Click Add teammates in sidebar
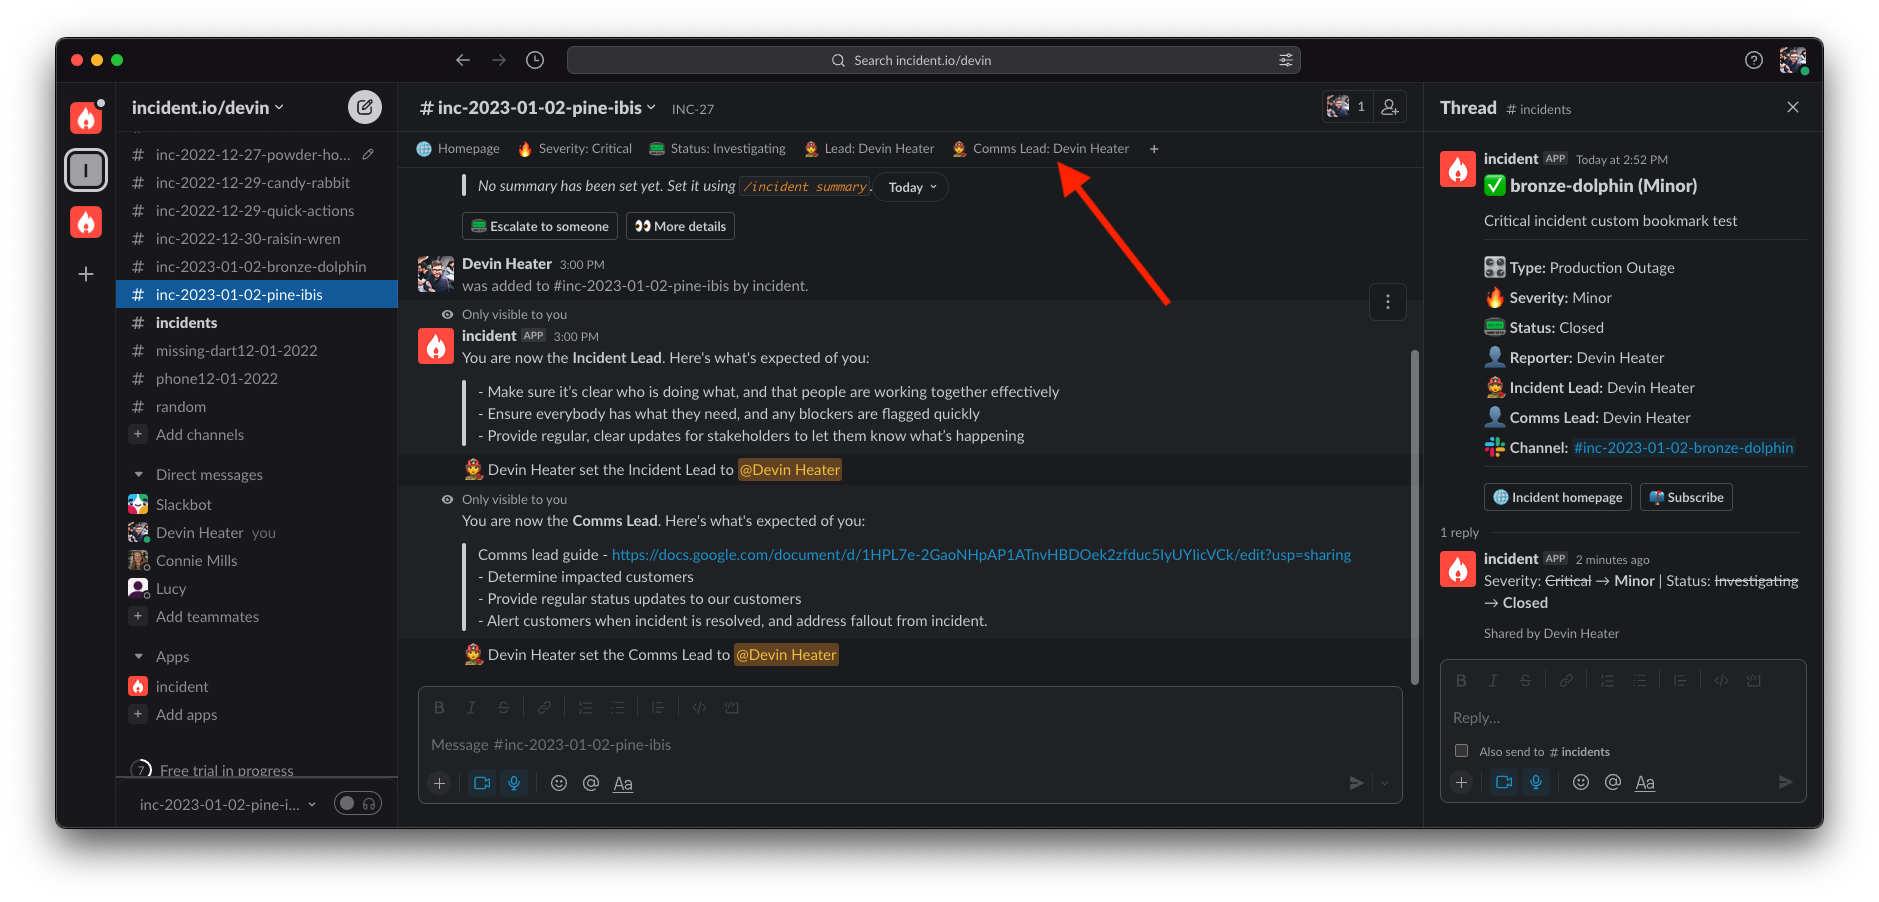1879x902 pixels. click(257, 616)
